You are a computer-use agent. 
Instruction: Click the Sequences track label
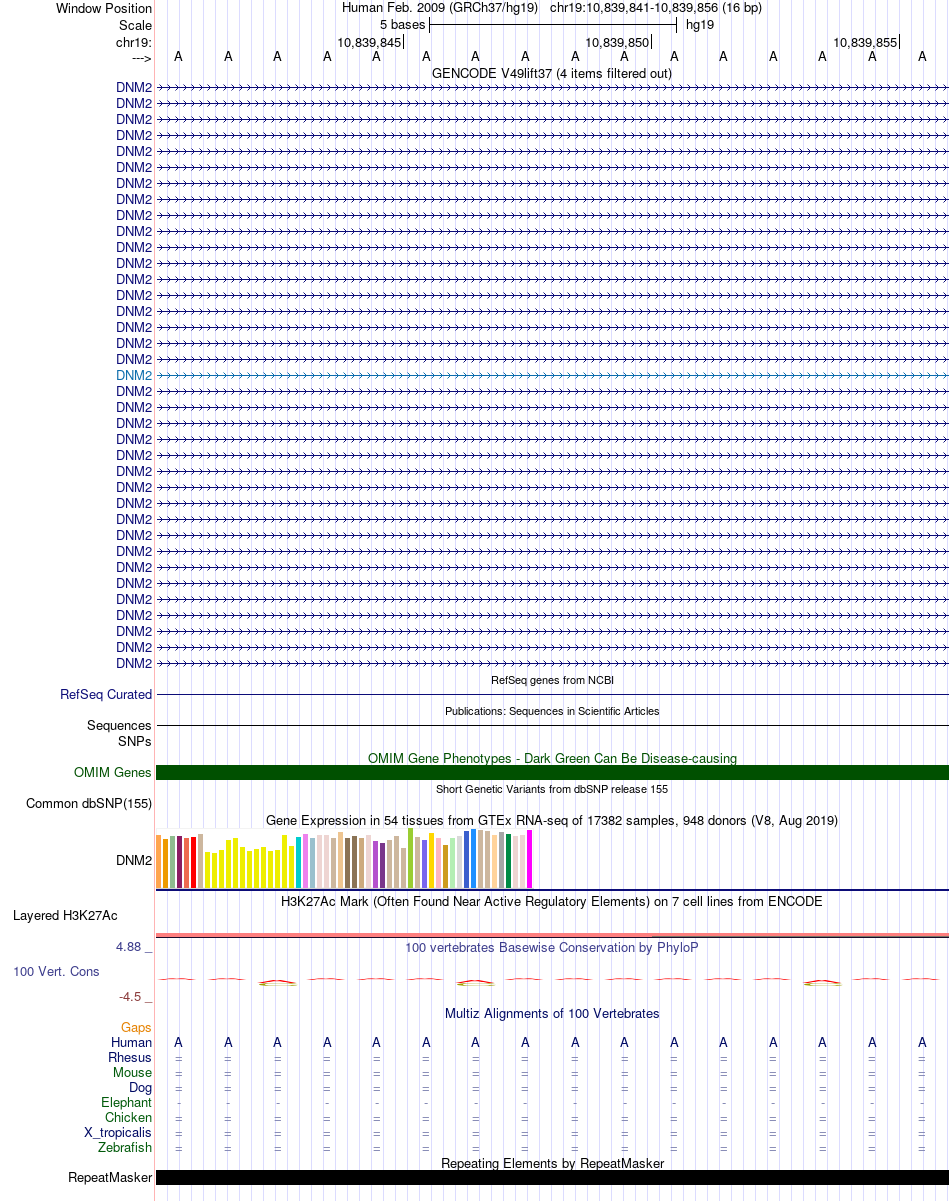coord(119,725)
